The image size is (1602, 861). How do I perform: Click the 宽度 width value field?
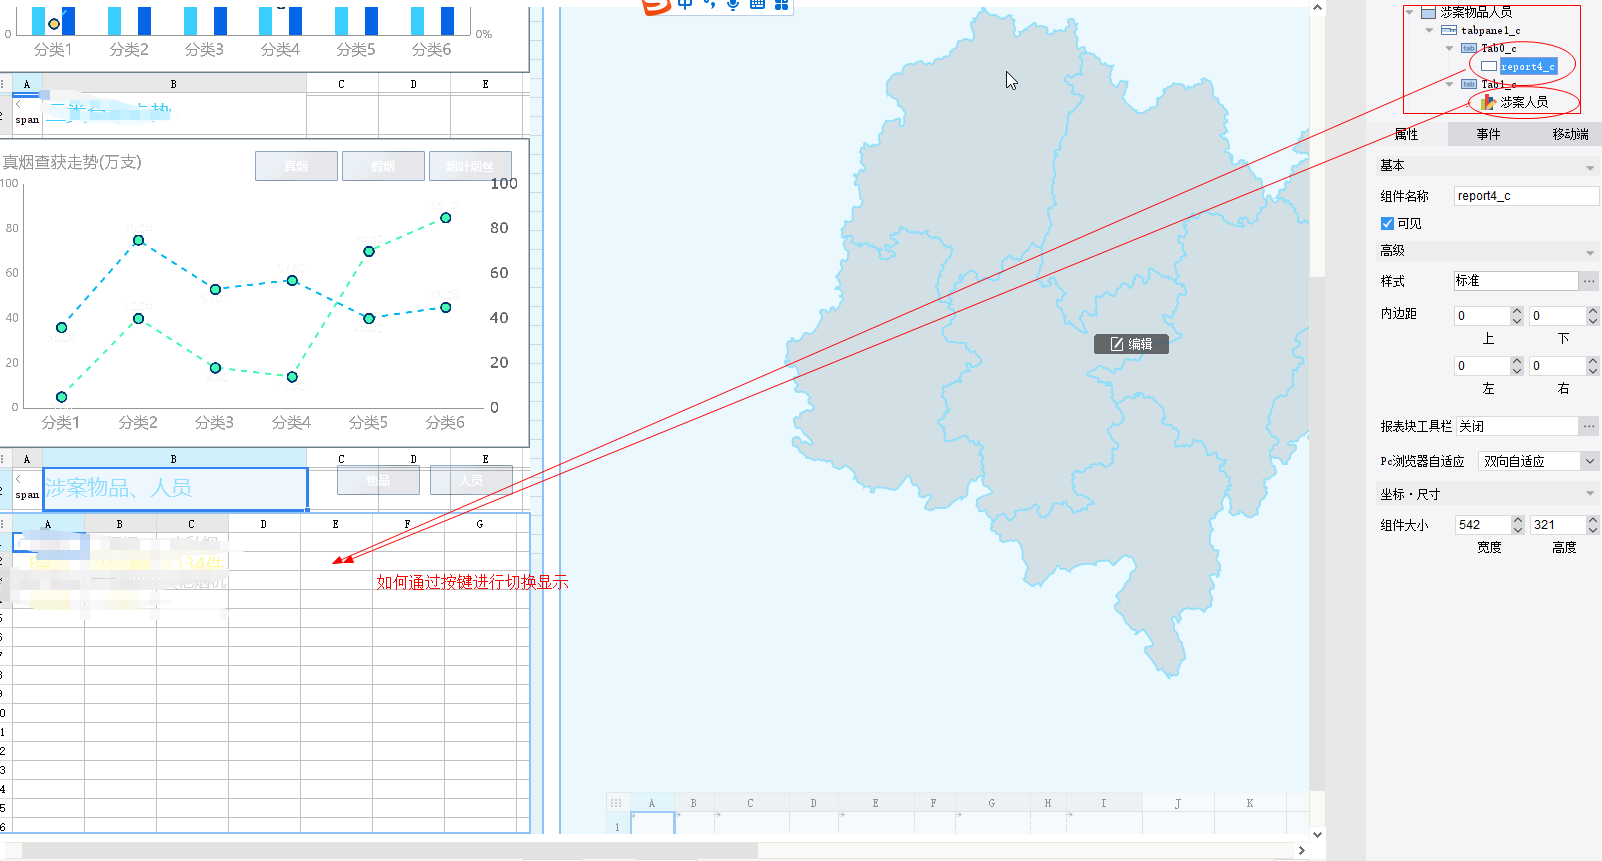click(x=1483, y=525)
